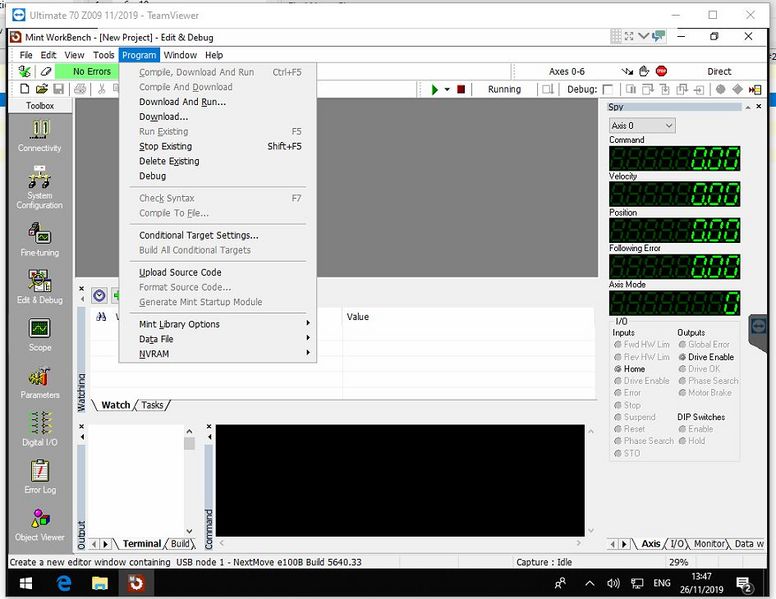
Task: Select Stop Existing menu item
Action: pos(218,146)
